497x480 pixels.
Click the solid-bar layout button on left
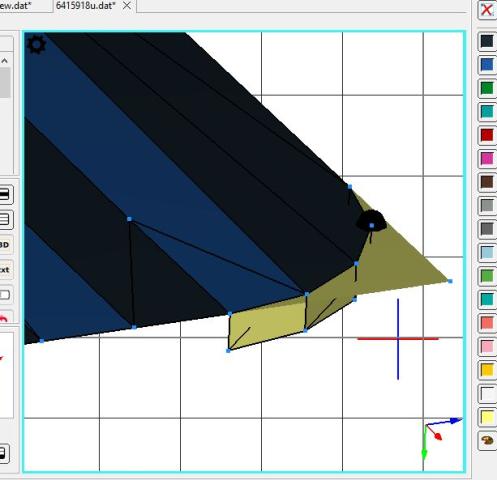coord(5,195)
